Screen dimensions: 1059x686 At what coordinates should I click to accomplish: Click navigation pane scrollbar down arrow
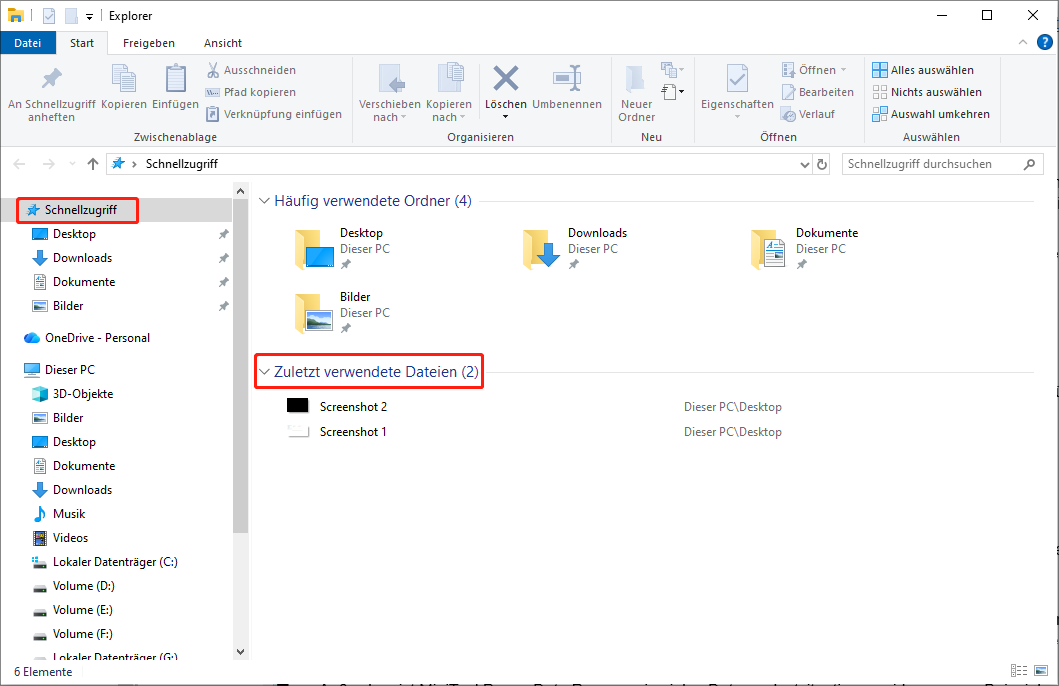(x=240, y=652)
